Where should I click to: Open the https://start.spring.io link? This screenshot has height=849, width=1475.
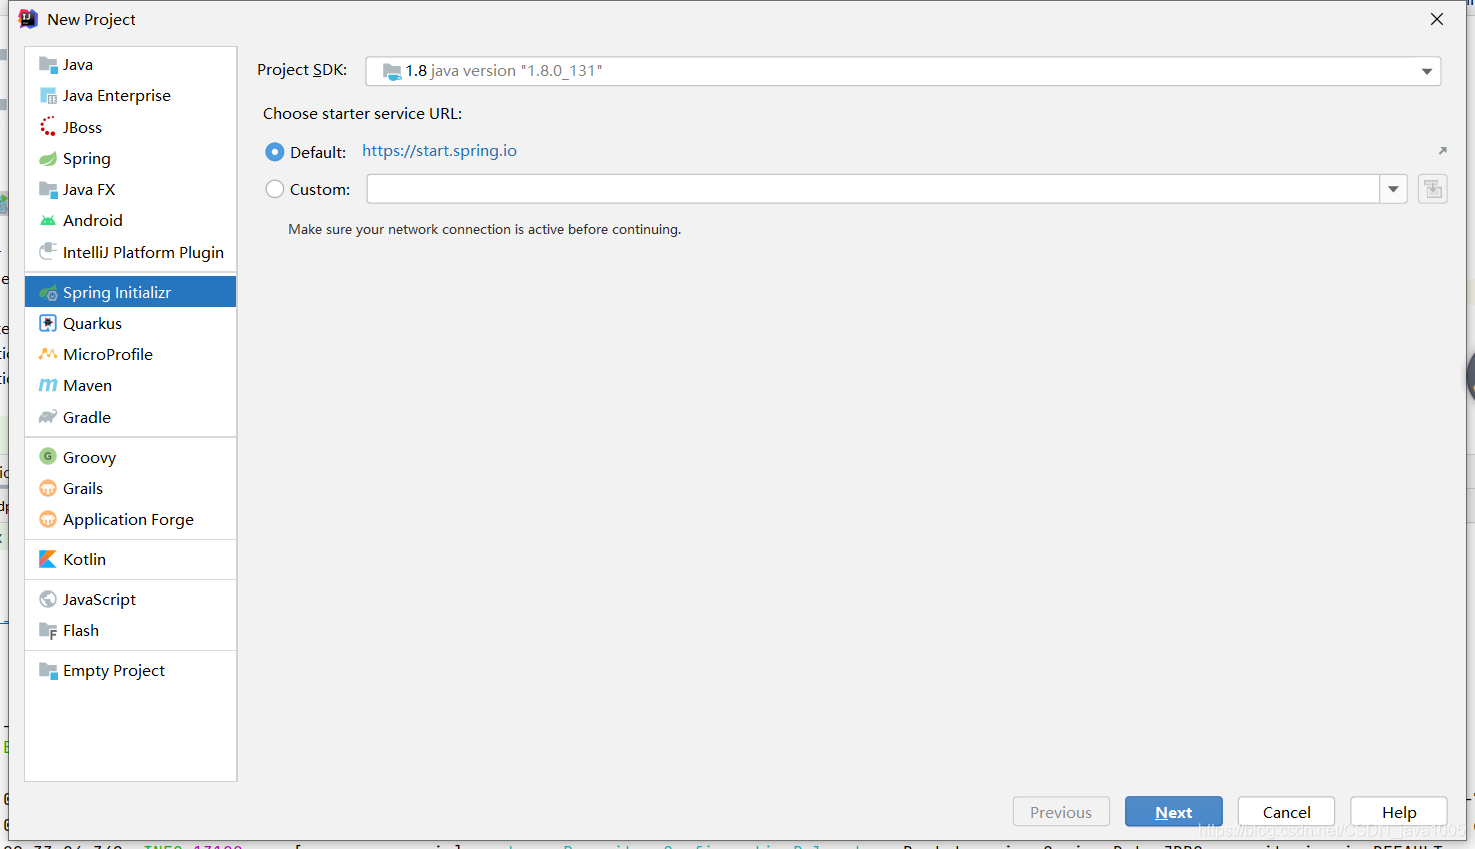coord(439,151)
